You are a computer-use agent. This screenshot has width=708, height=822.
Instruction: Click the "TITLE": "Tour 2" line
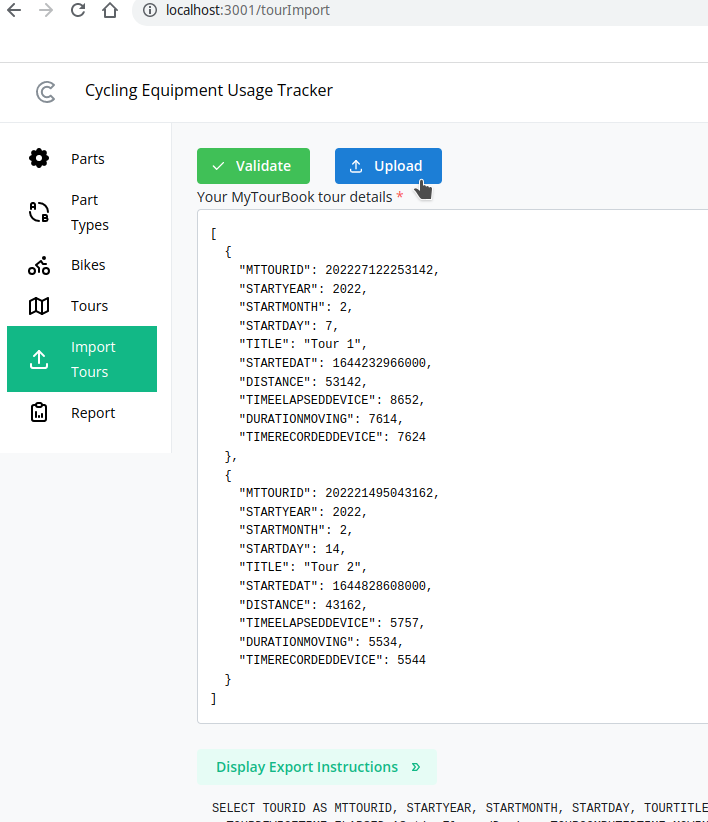(303, 567)
